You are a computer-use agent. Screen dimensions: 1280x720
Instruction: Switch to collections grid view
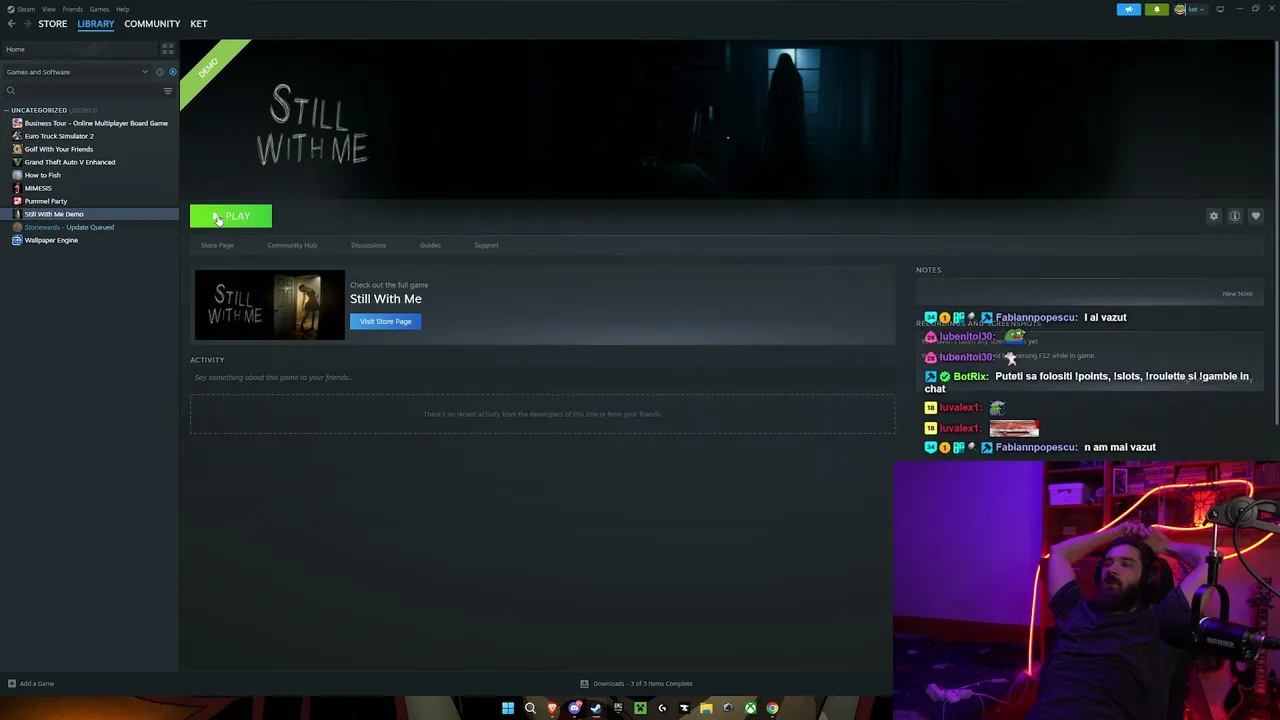[168, 49]
